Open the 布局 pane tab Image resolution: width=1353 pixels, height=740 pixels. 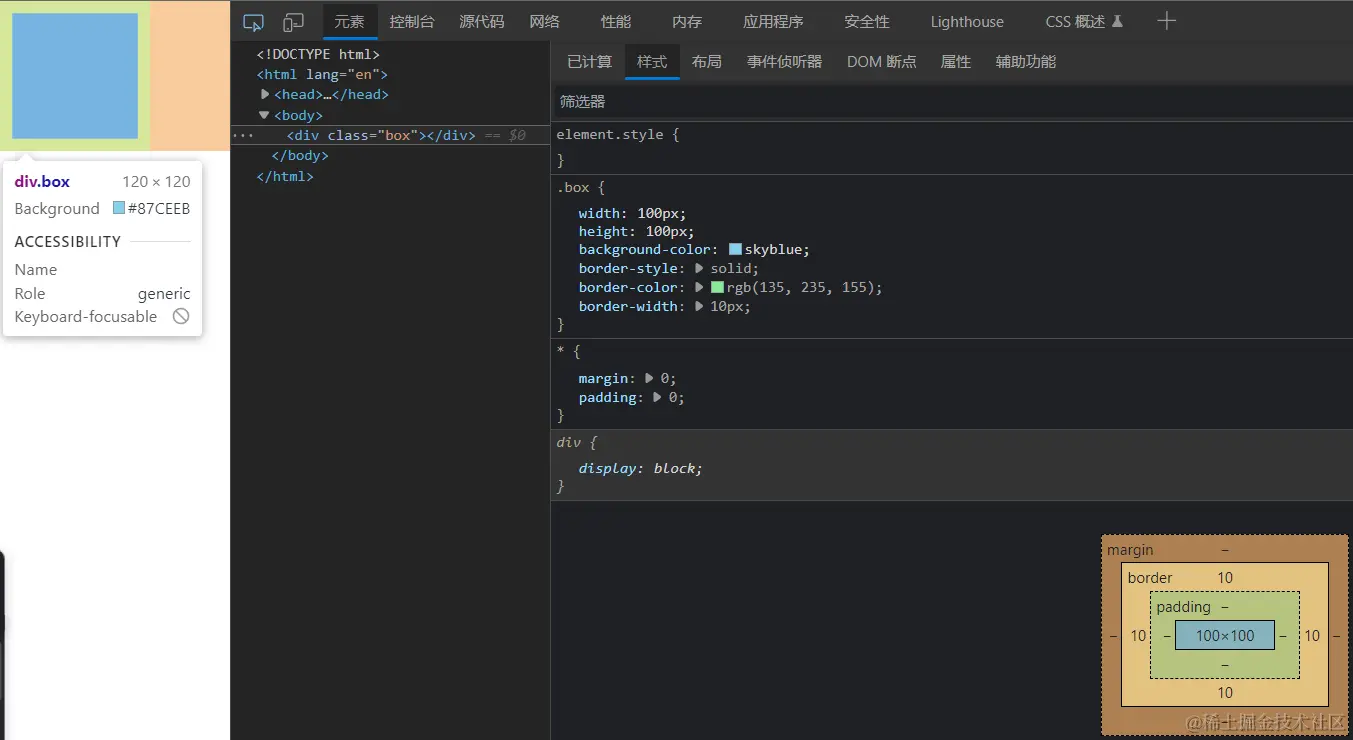pos(707,62)
